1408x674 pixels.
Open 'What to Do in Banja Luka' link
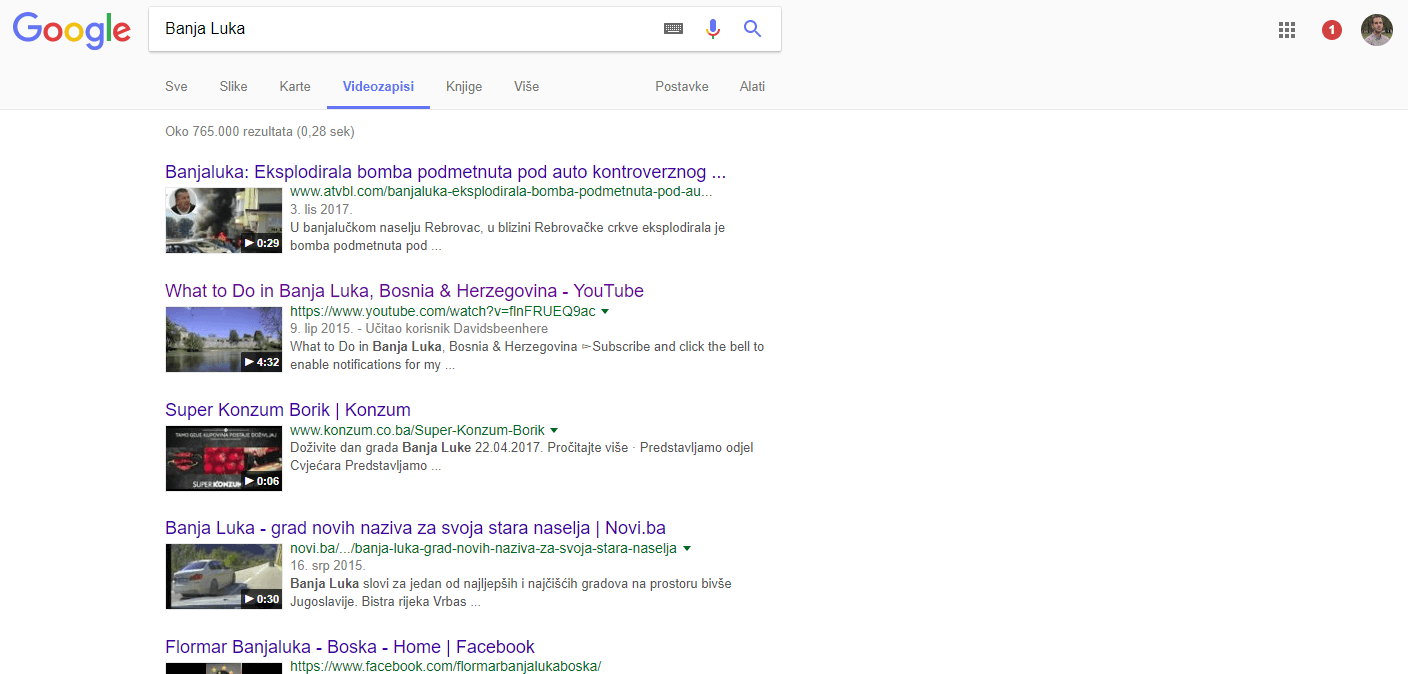point(404,291)
